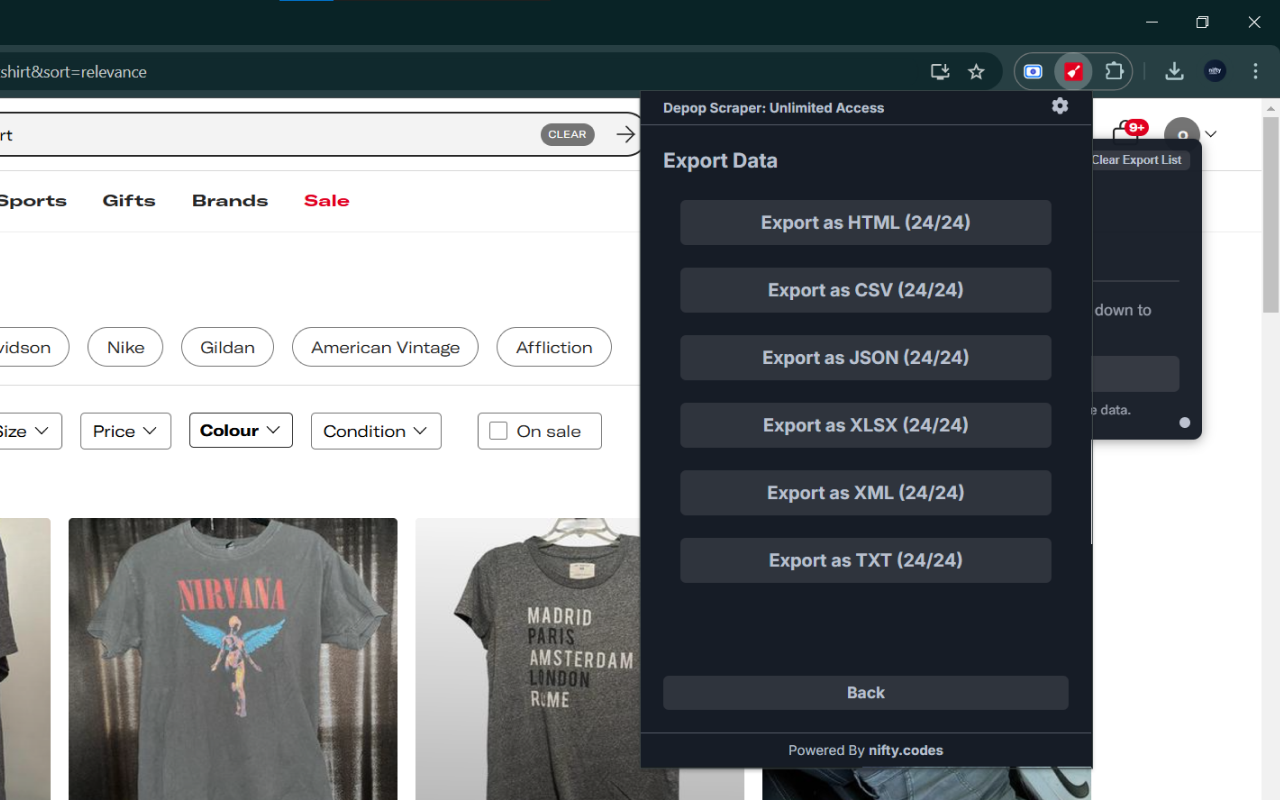This screenshot has height=800, width=1280.
Task: Click the blue screen-capture extension icon
Action: pyautogui.click(x=1033, y=72)
